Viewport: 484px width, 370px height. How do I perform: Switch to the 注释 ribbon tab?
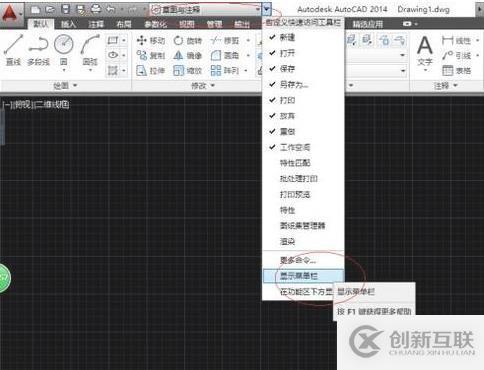(96, 24)
